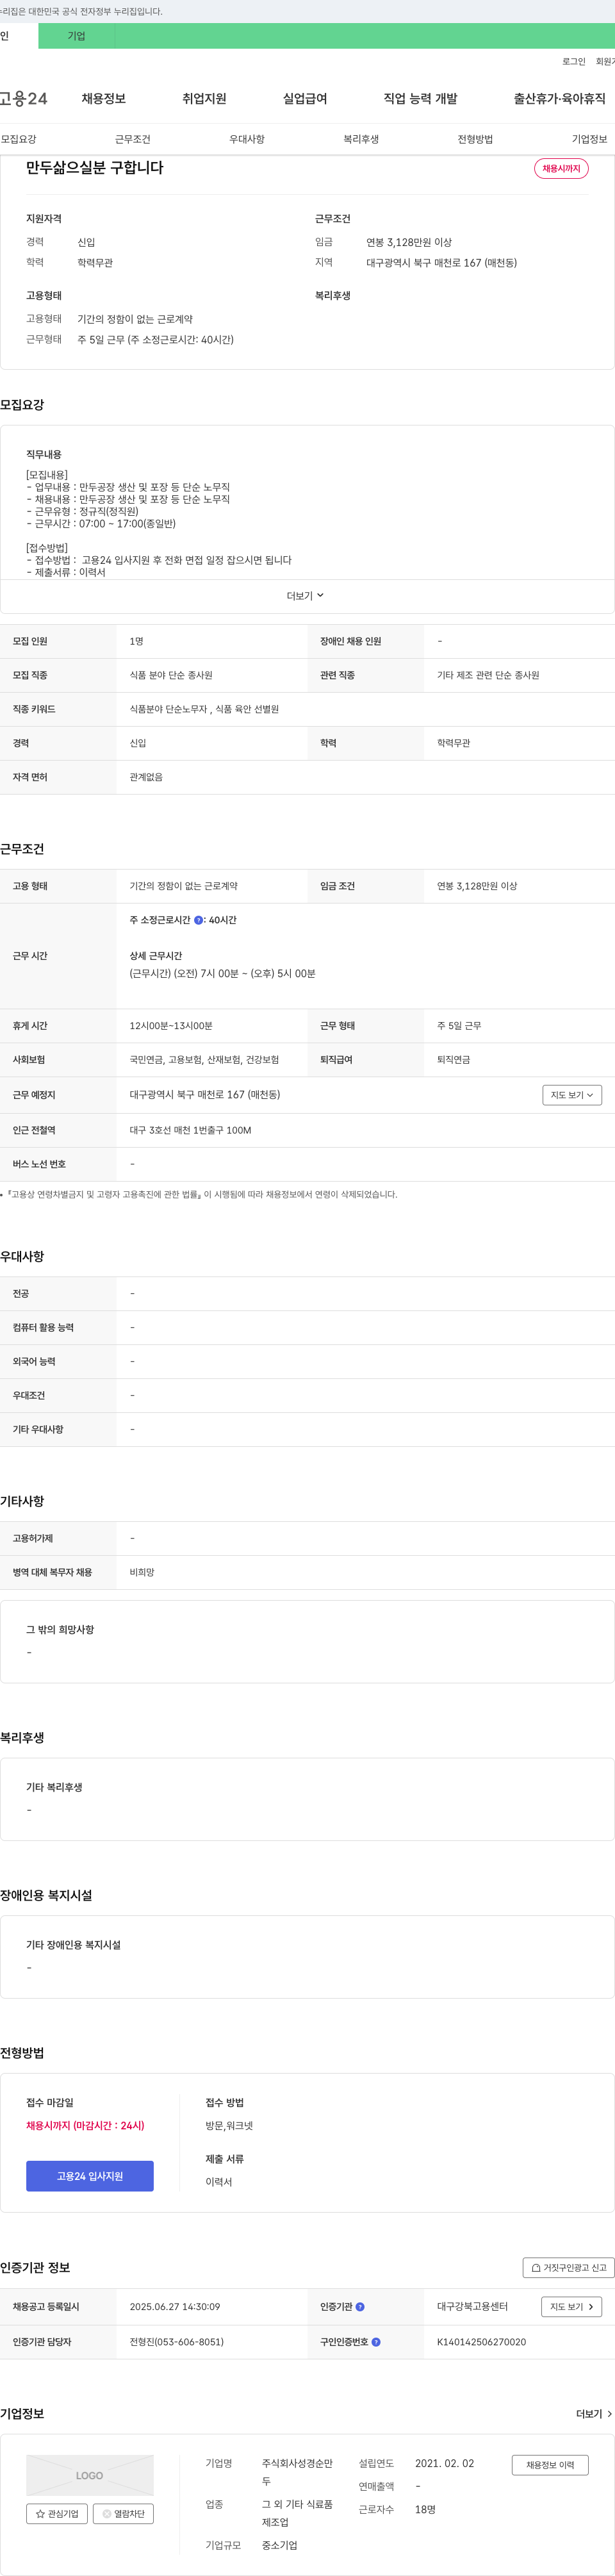The height and width of the screenshot is (2576, 615).
Task: Click the registration date 2025.06.27 14:30:09
Action: [175, 2307]
